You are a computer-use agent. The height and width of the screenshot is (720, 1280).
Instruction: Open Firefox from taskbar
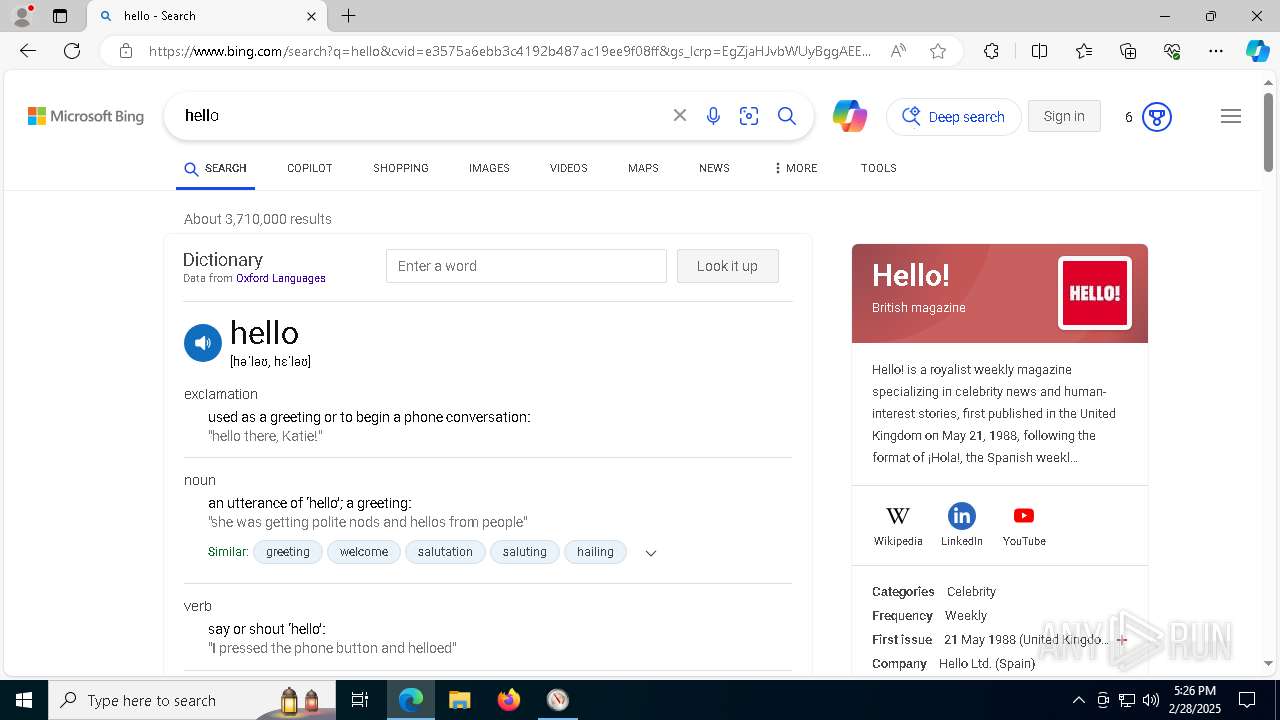(x=509, y=700)
